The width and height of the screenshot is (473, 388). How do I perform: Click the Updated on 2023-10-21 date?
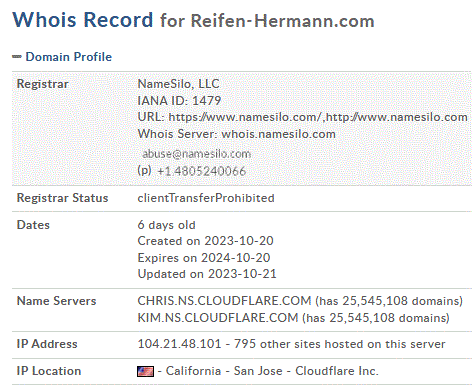tap(207, 274)
